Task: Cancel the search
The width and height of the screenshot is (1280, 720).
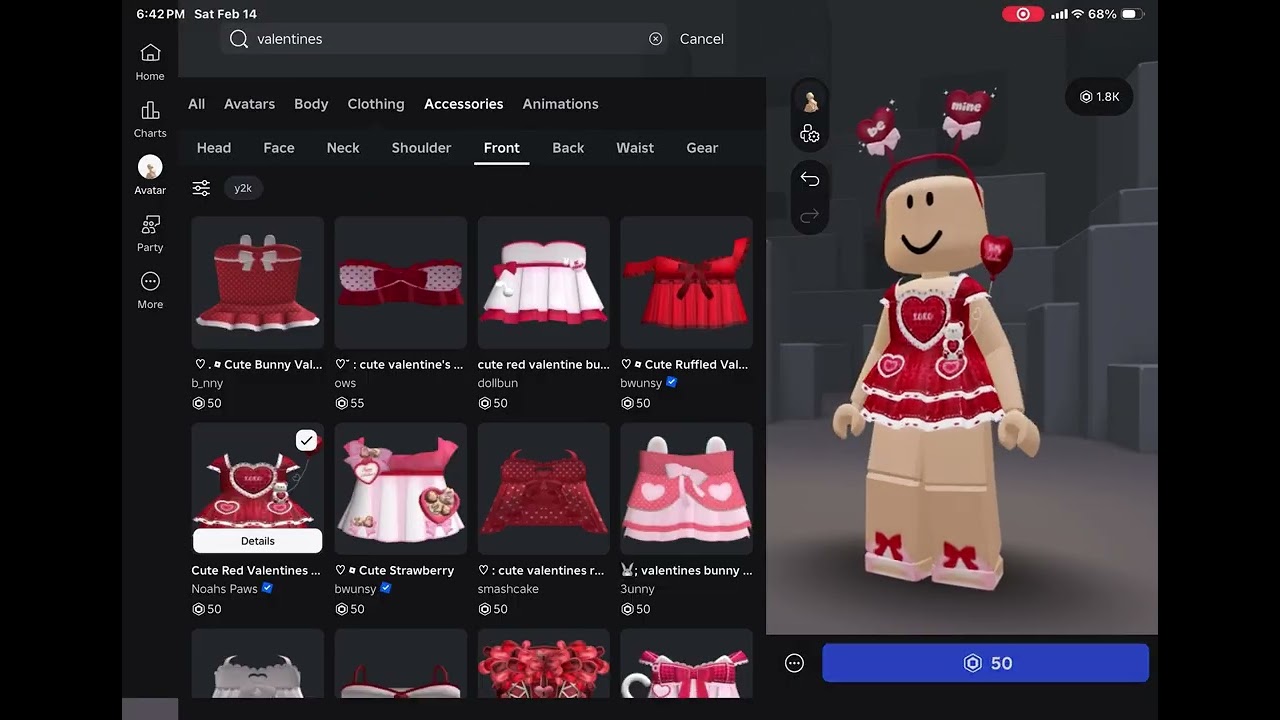Action: 702,39
